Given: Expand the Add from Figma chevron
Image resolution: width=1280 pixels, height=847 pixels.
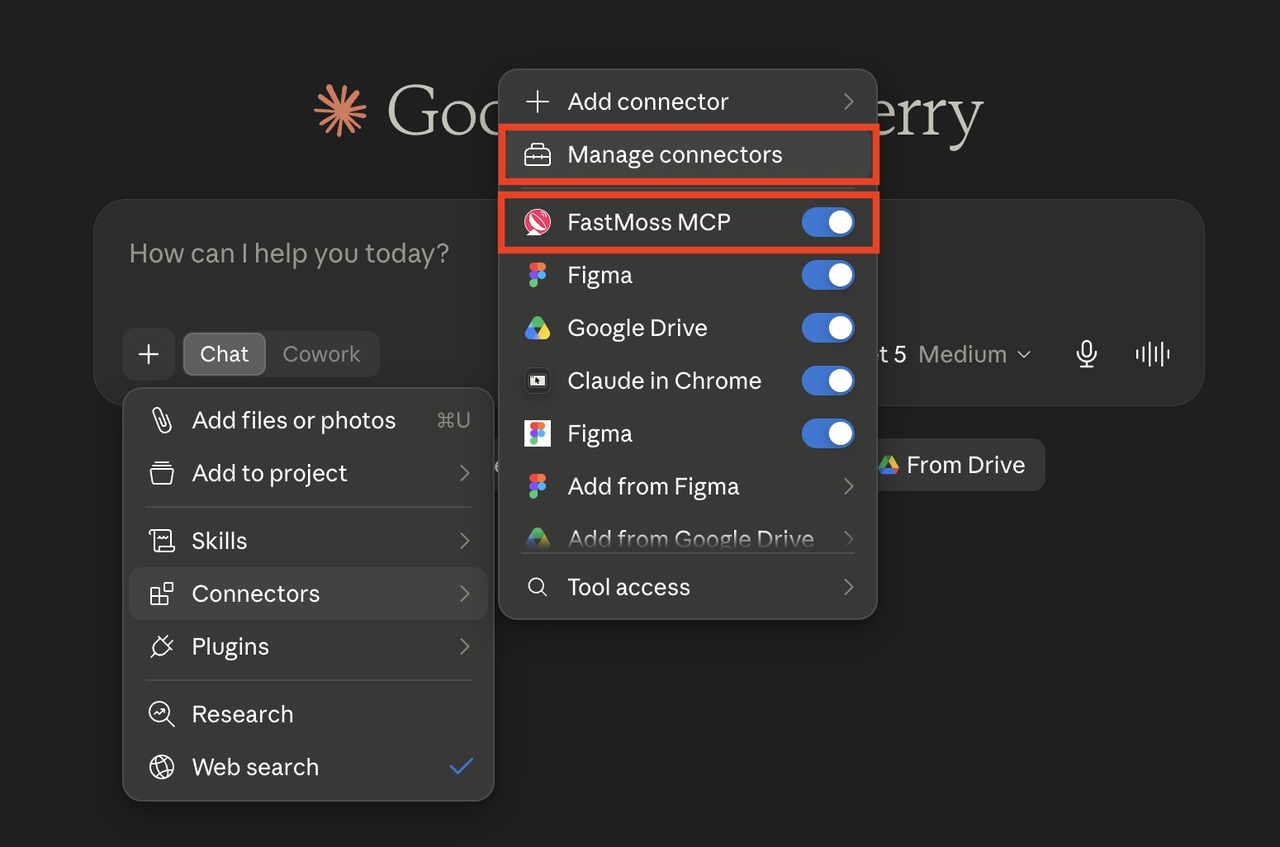Looking at the screenshot, I should click(848, 487).
